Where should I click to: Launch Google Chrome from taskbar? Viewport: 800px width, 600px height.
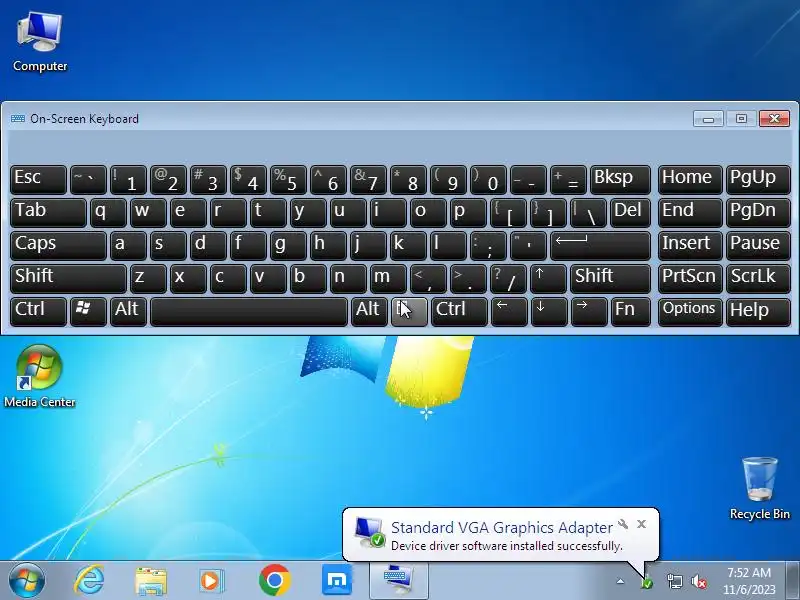274,581
